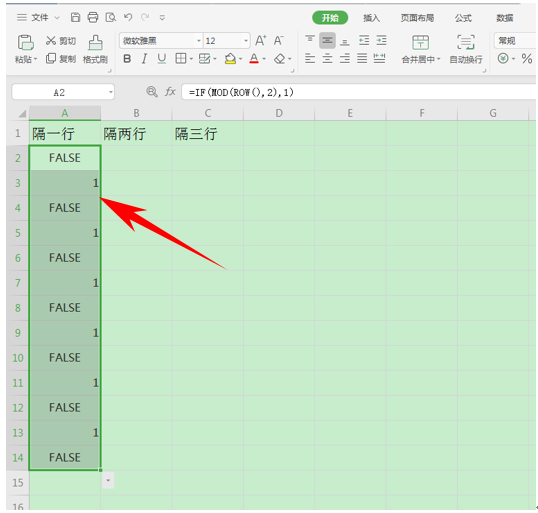Cut the selected cells with 剪切

(61, 41)
